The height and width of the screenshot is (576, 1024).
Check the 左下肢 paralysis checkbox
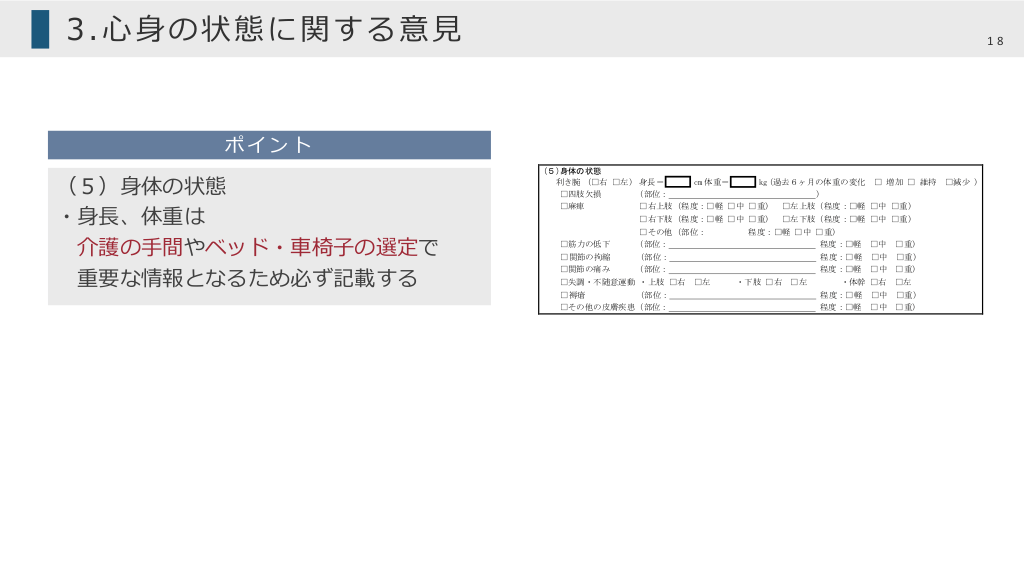[786, 219]
